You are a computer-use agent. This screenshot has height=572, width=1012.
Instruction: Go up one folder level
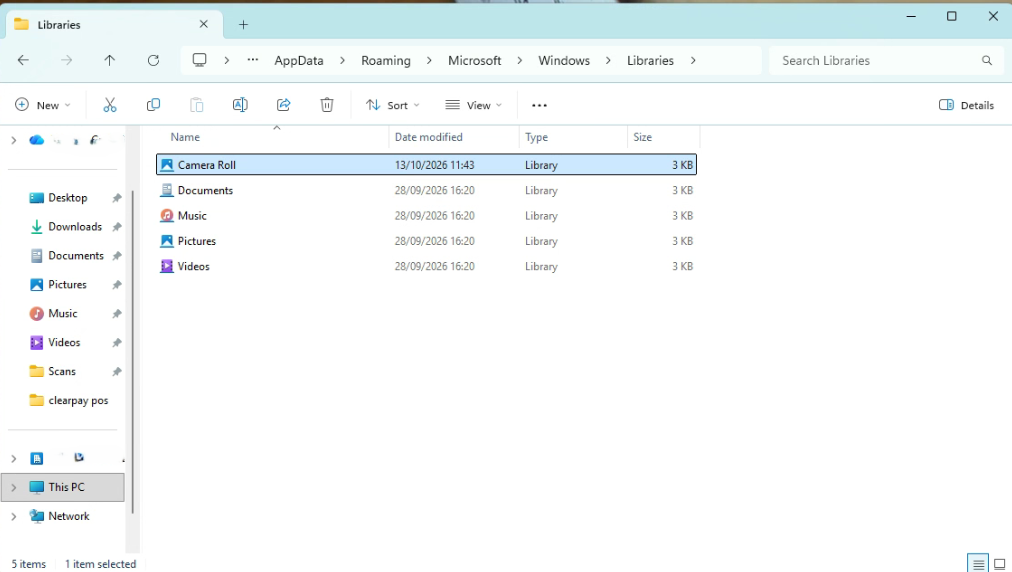110,60
